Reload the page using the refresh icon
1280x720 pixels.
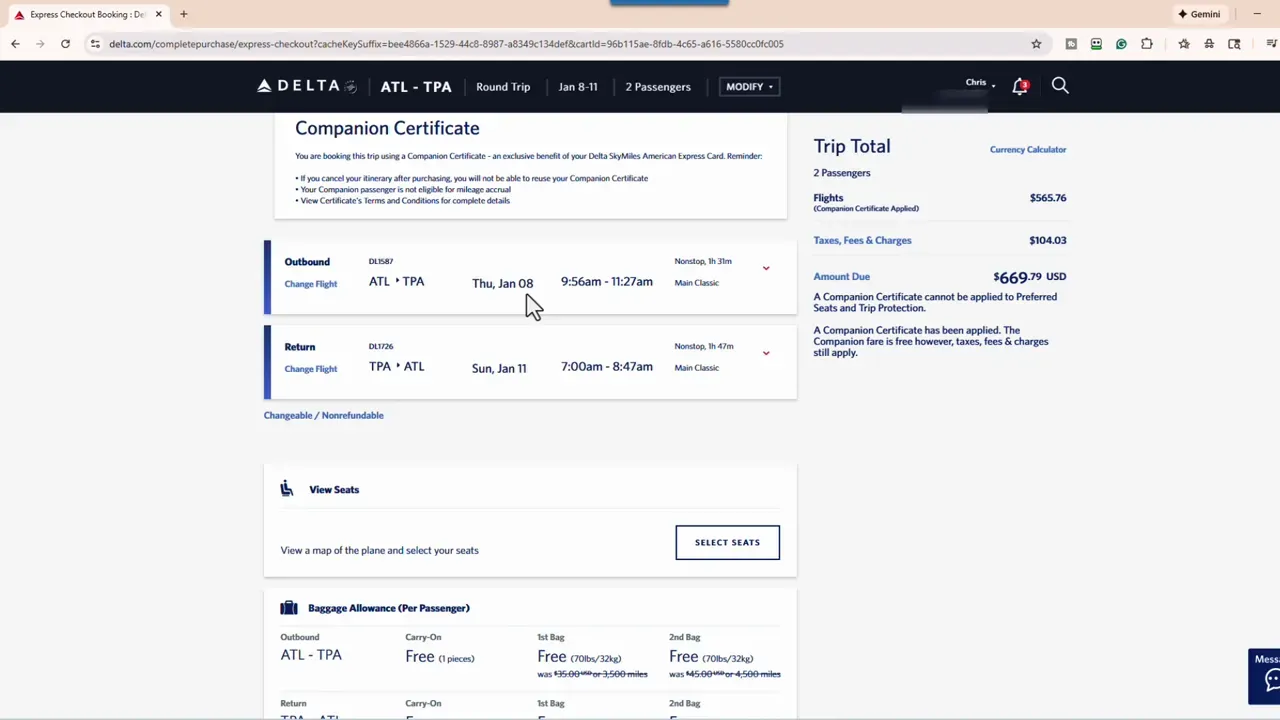point(65,44)
